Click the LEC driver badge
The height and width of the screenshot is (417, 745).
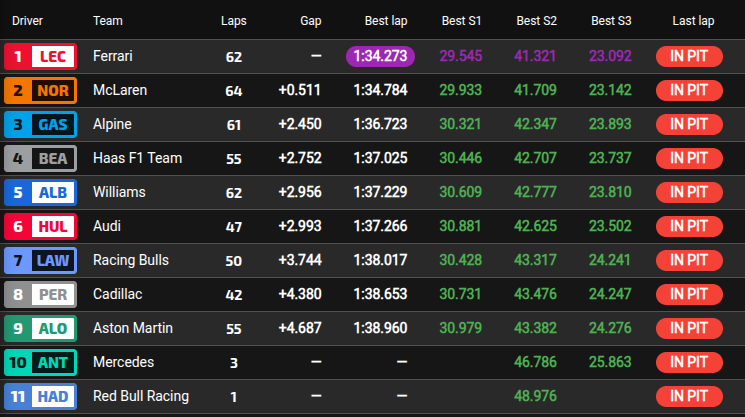(39, 57)
